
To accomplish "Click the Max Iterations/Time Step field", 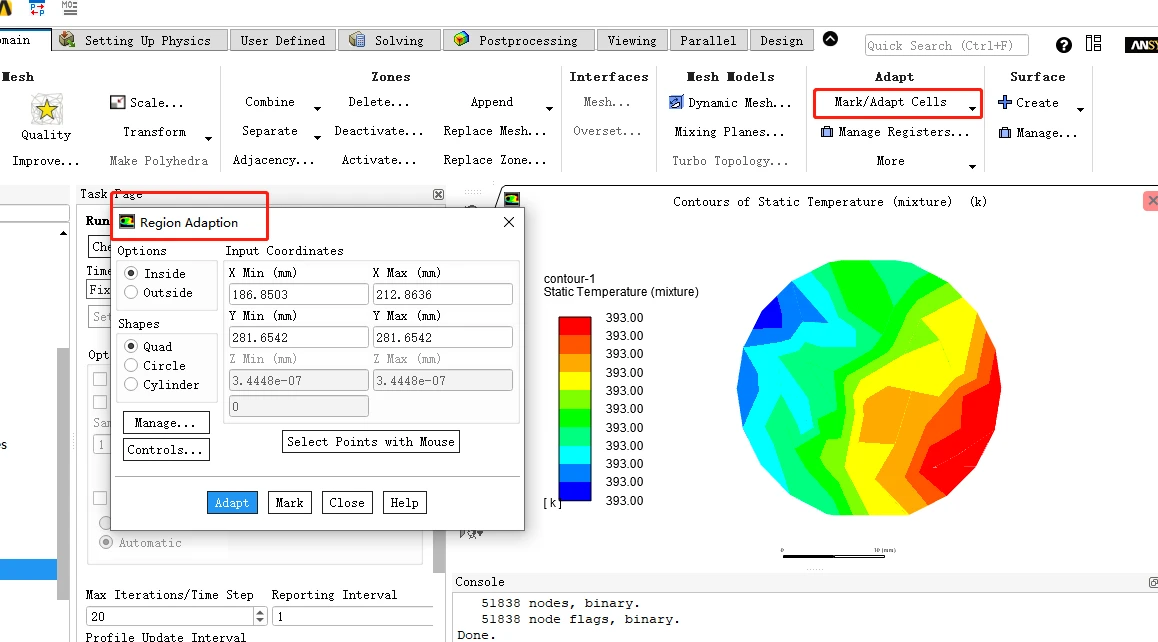I will [x=170, y=616].
